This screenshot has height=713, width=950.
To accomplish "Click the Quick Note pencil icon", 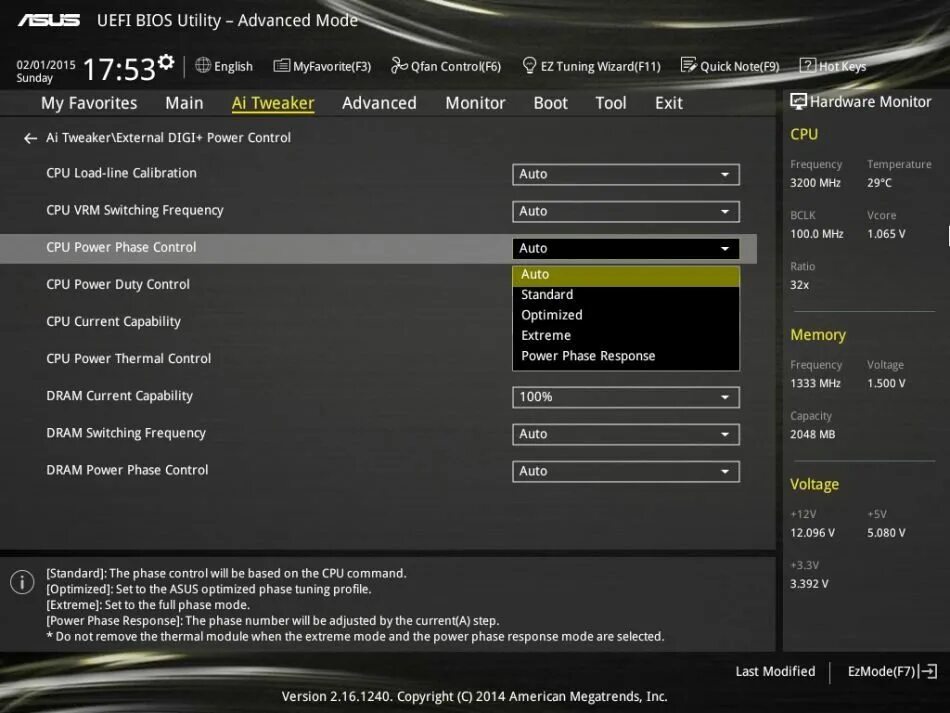I will point(688,65).
